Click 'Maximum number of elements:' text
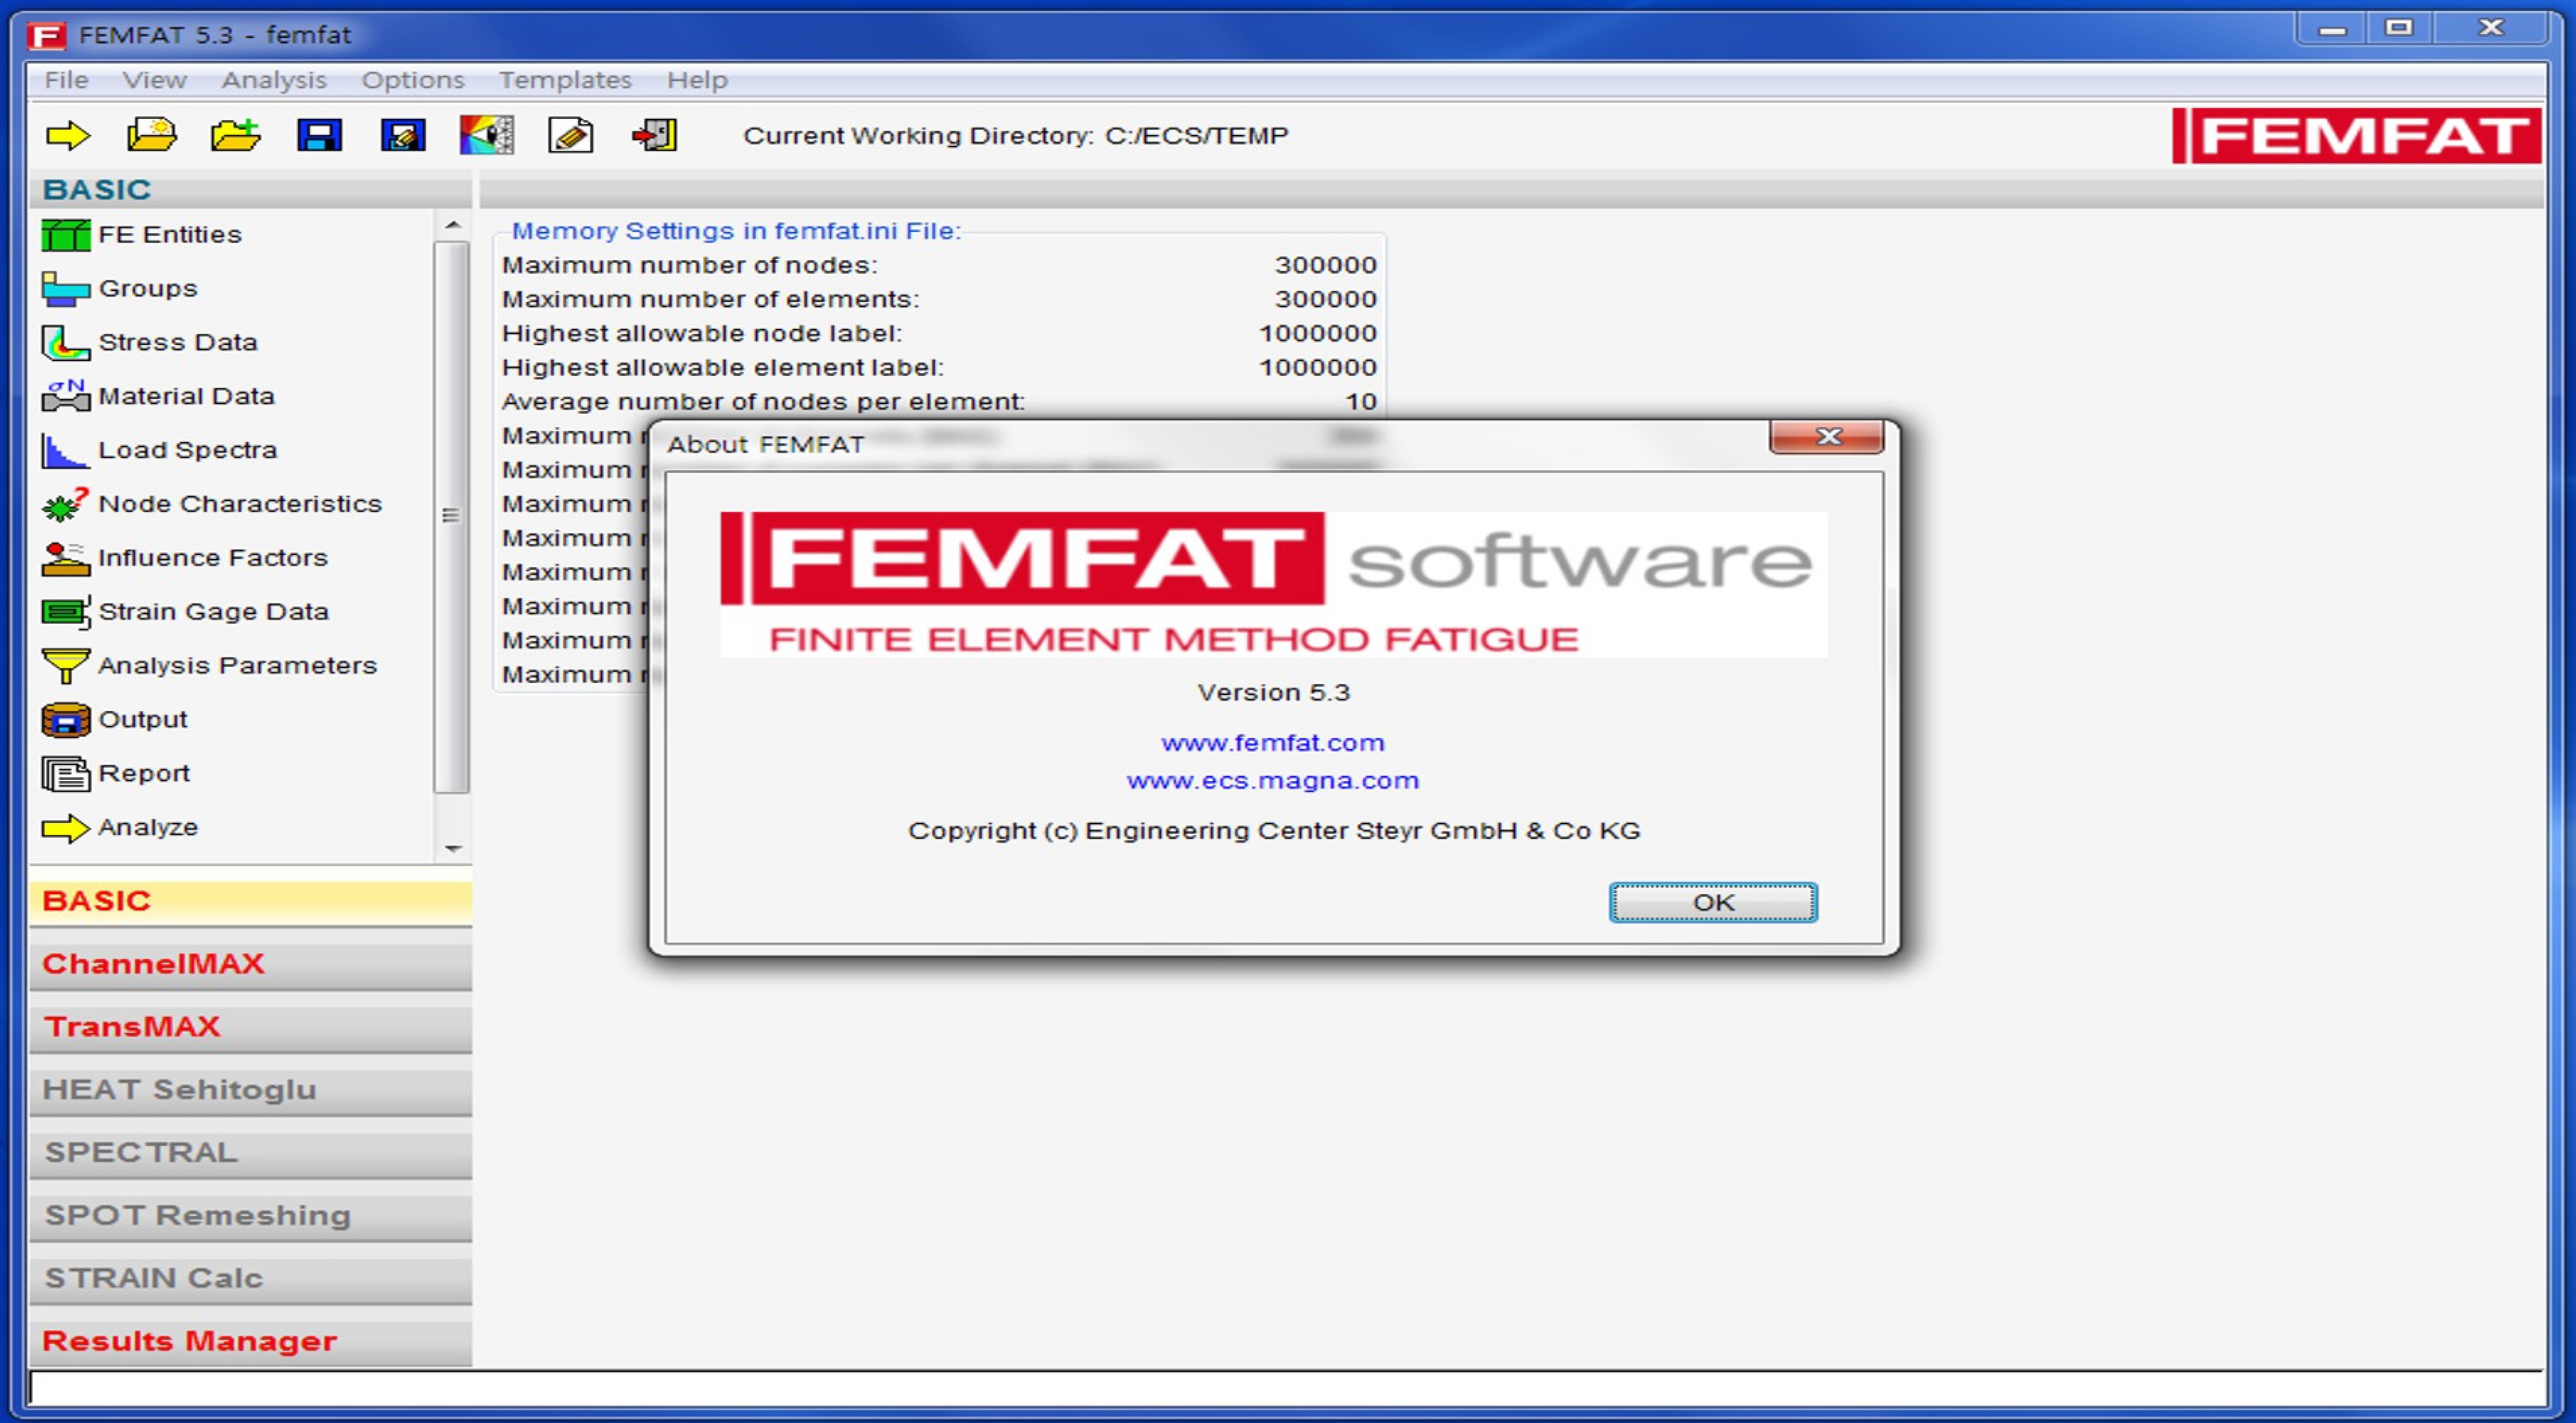2576x1423 pixels. [711, 300]
